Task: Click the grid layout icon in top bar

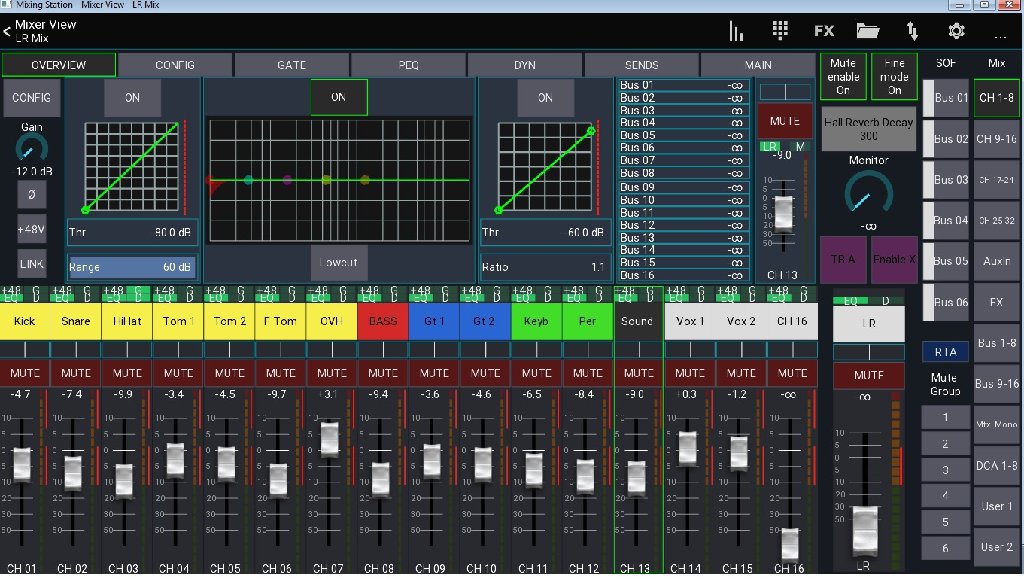Action: 780,31
